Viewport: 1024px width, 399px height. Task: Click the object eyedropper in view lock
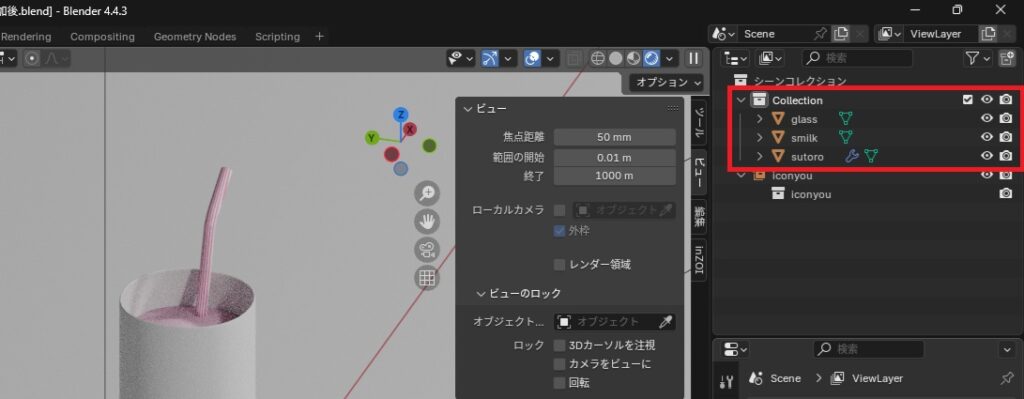665,322
